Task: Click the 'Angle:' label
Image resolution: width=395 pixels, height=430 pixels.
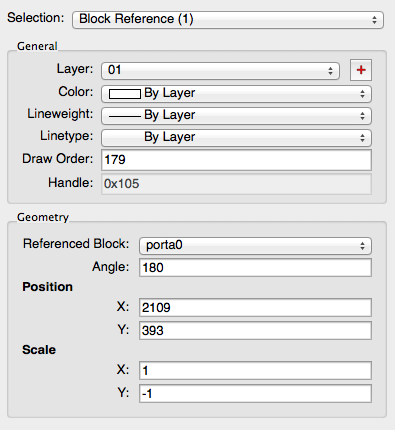Action: [x=111, y=267]
